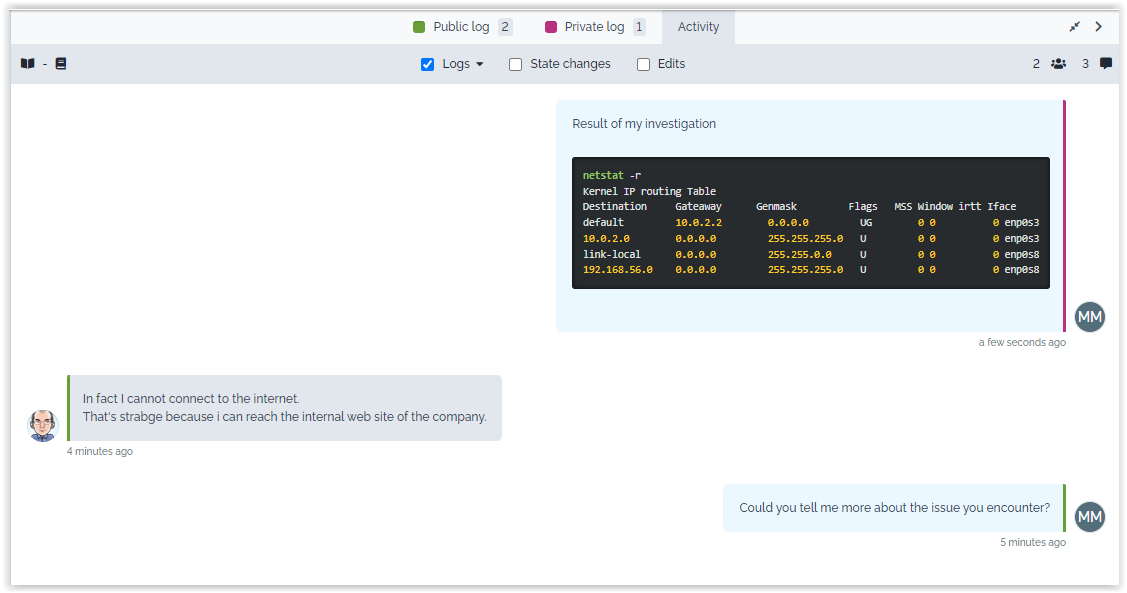1127x593 pixels.
Task: Click the collapse panel arrows icon
Action: point(1075,27)
